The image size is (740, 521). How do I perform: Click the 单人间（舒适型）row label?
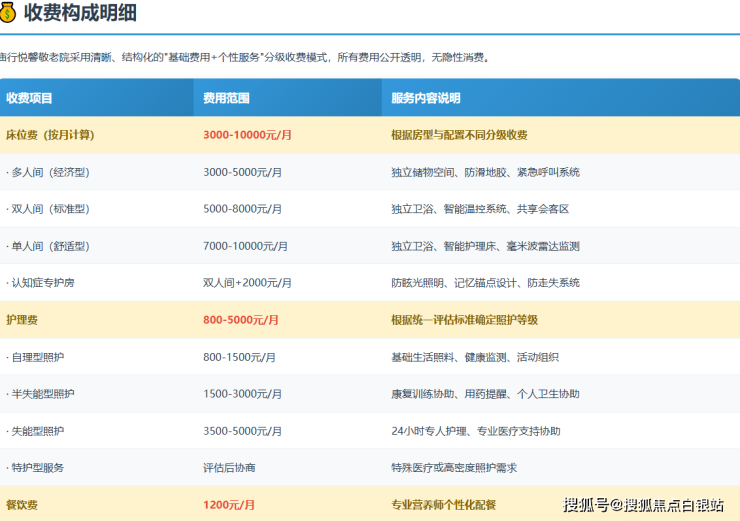click(48, 246)
